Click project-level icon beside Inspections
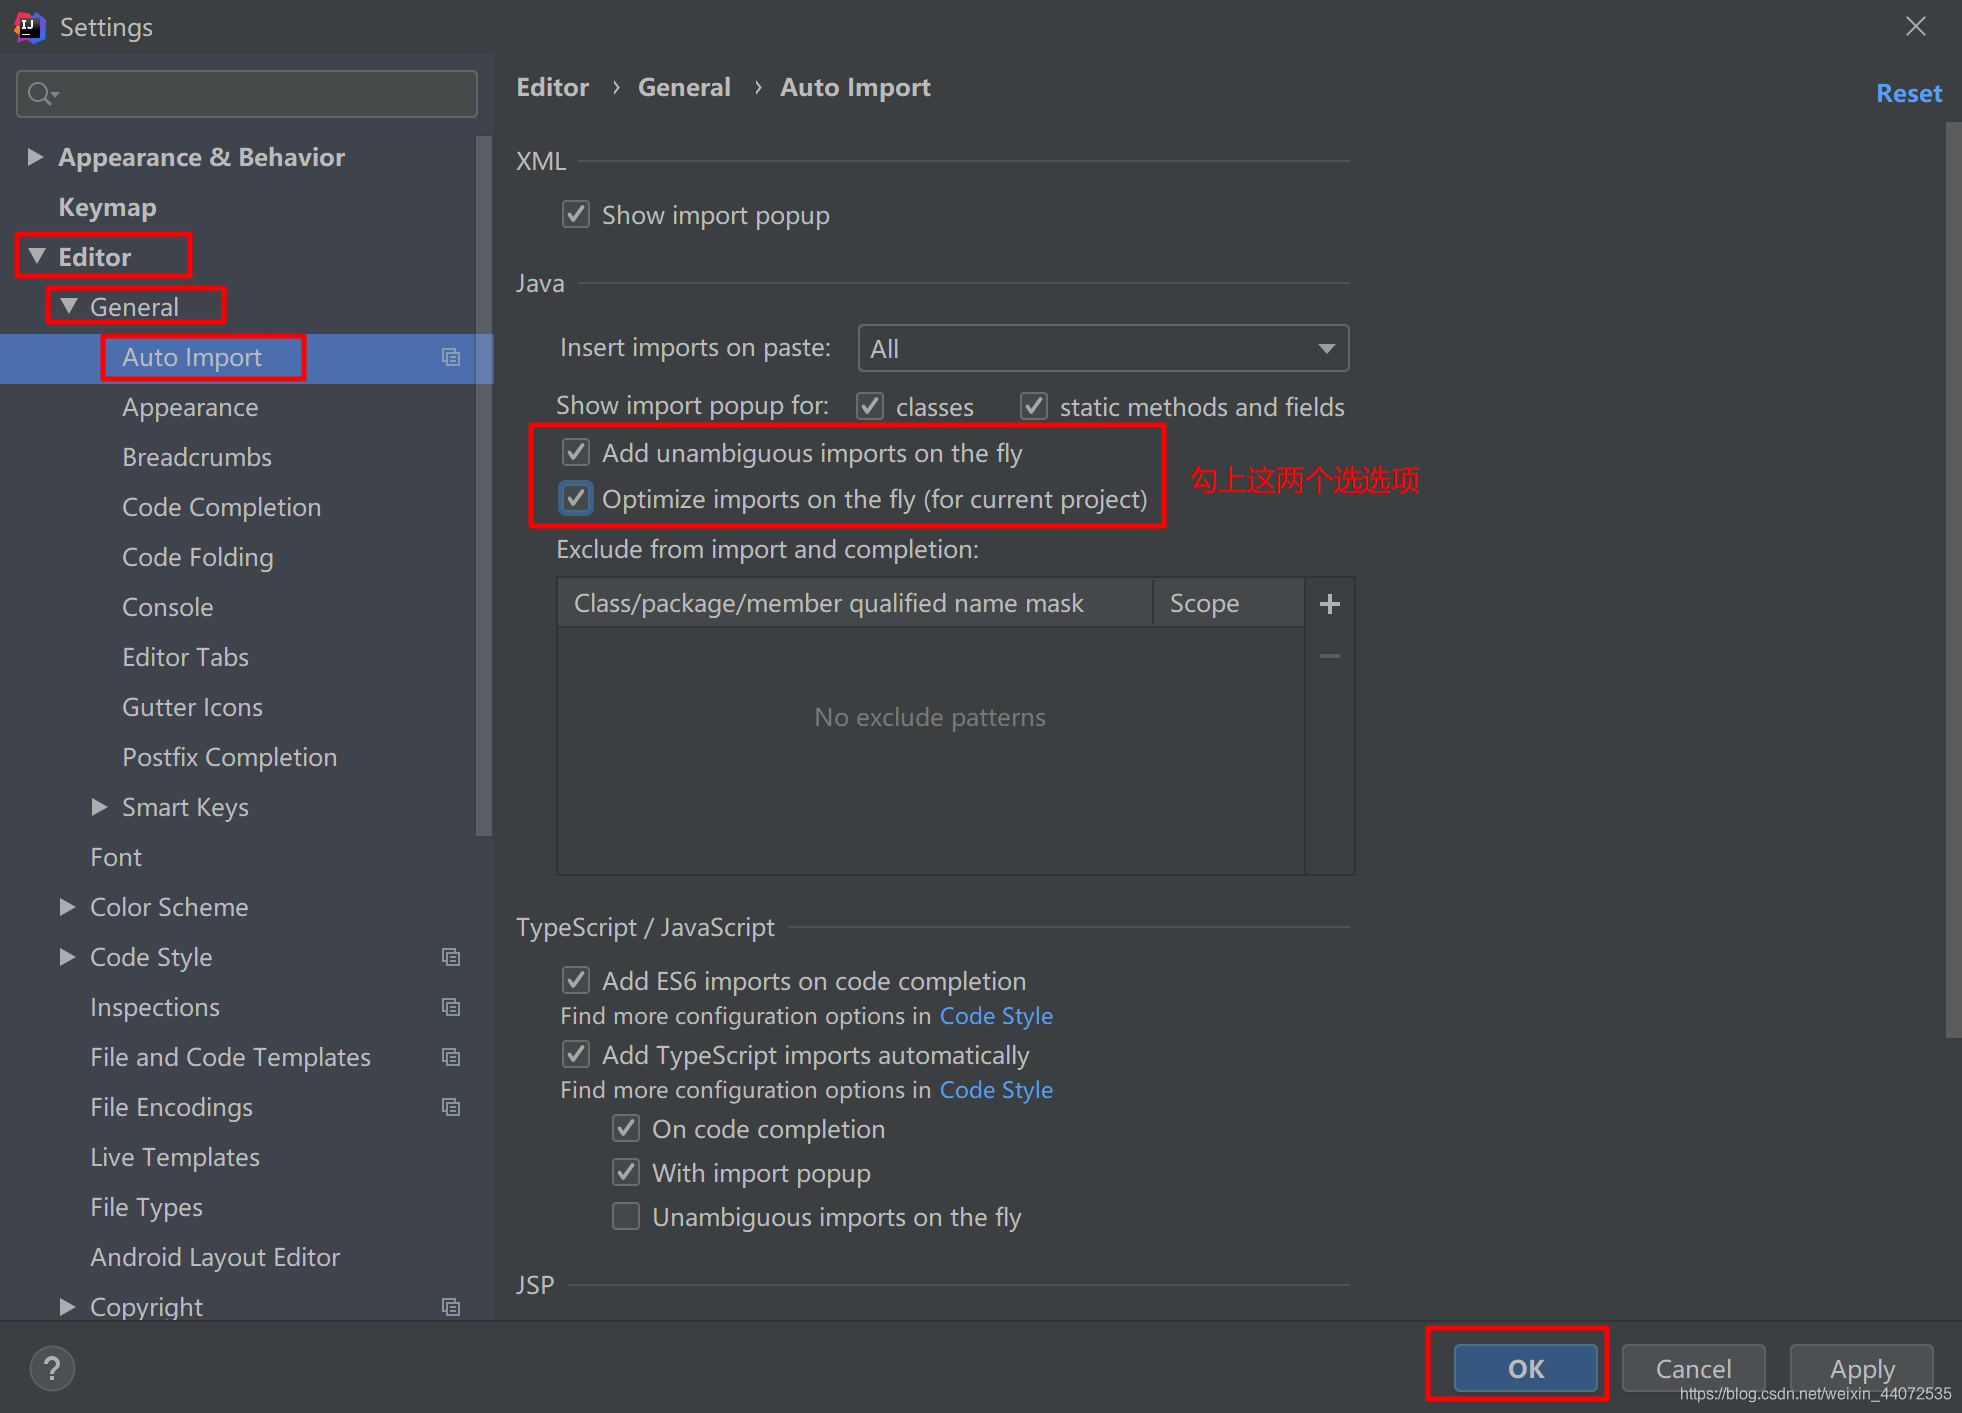This screenshot has height=1413, width=1962. tap(451, 1008)
